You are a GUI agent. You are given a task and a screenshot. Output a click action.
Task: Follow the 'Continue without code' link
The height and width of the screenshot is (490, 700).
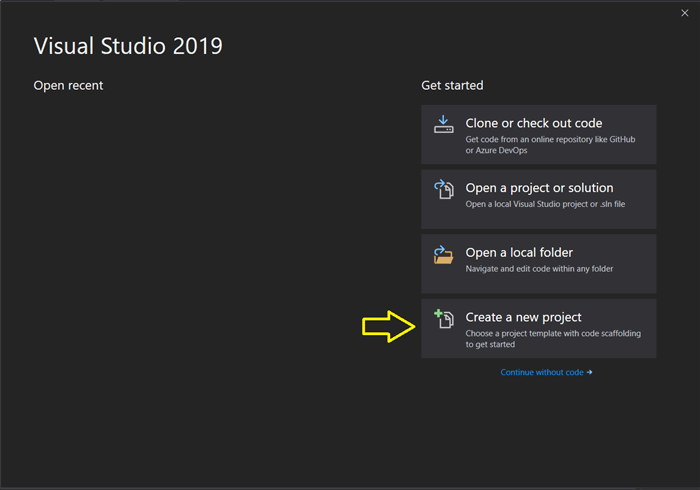pyautogui.click(x=546, y=372)
